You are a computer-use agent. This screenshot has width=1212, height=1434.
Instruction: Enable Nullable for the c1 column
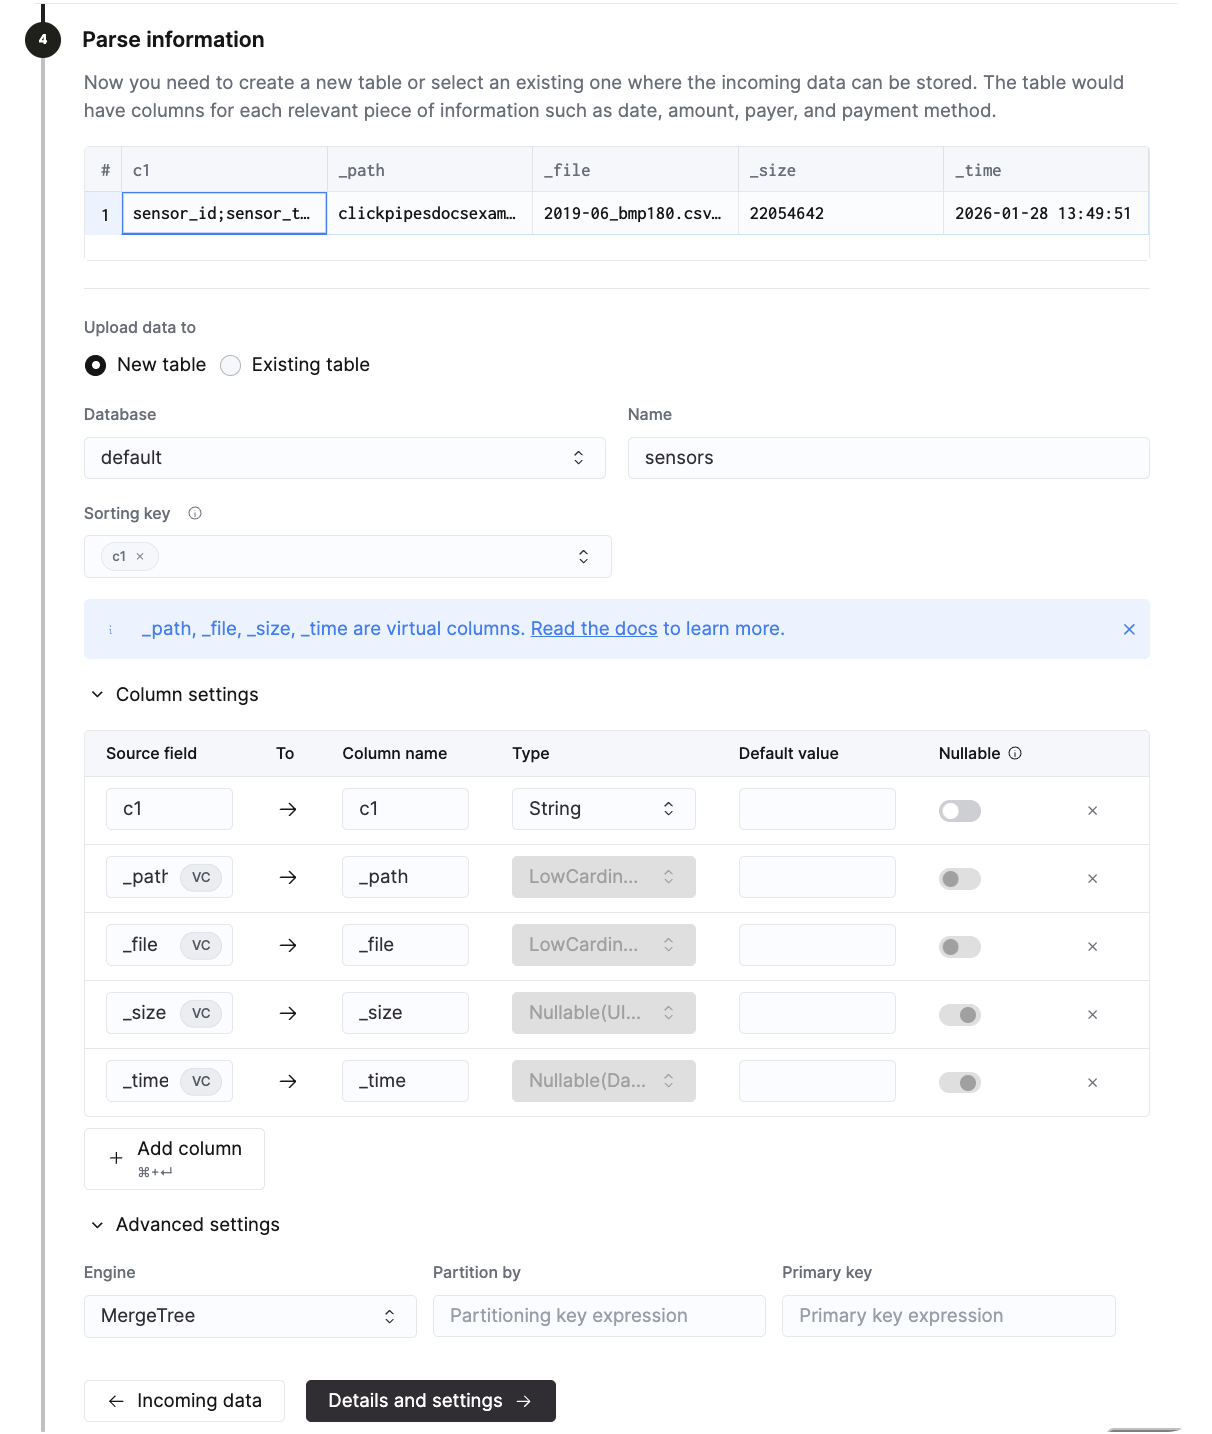[959, 810]
